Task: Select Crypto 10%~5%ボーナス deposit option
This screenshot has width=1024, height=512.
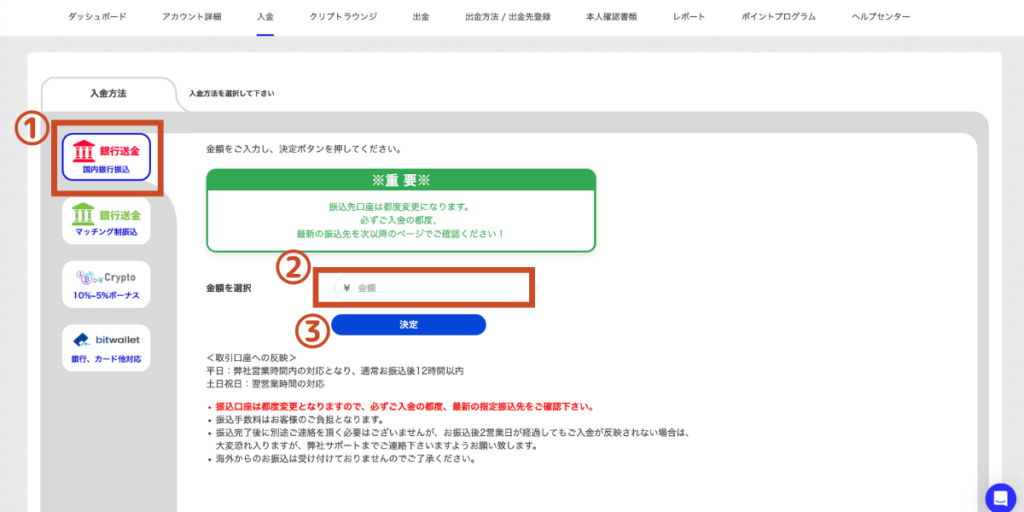Action: 106,284
